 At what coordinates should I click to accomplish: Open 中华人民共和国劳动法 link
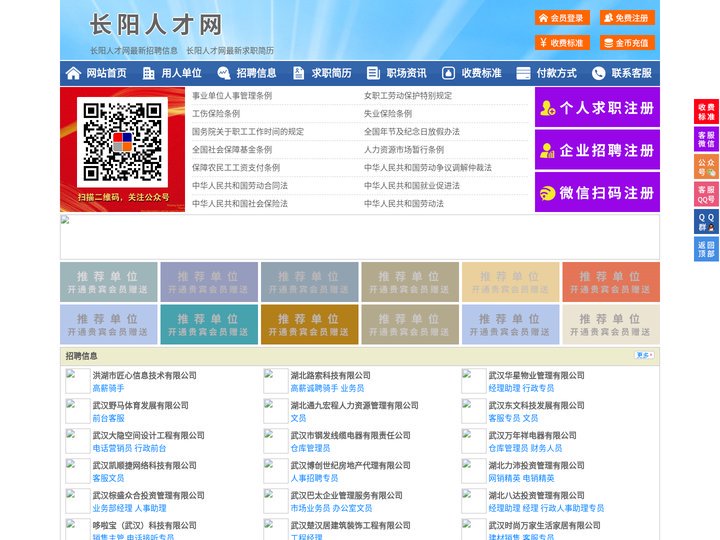pos(404,203)
